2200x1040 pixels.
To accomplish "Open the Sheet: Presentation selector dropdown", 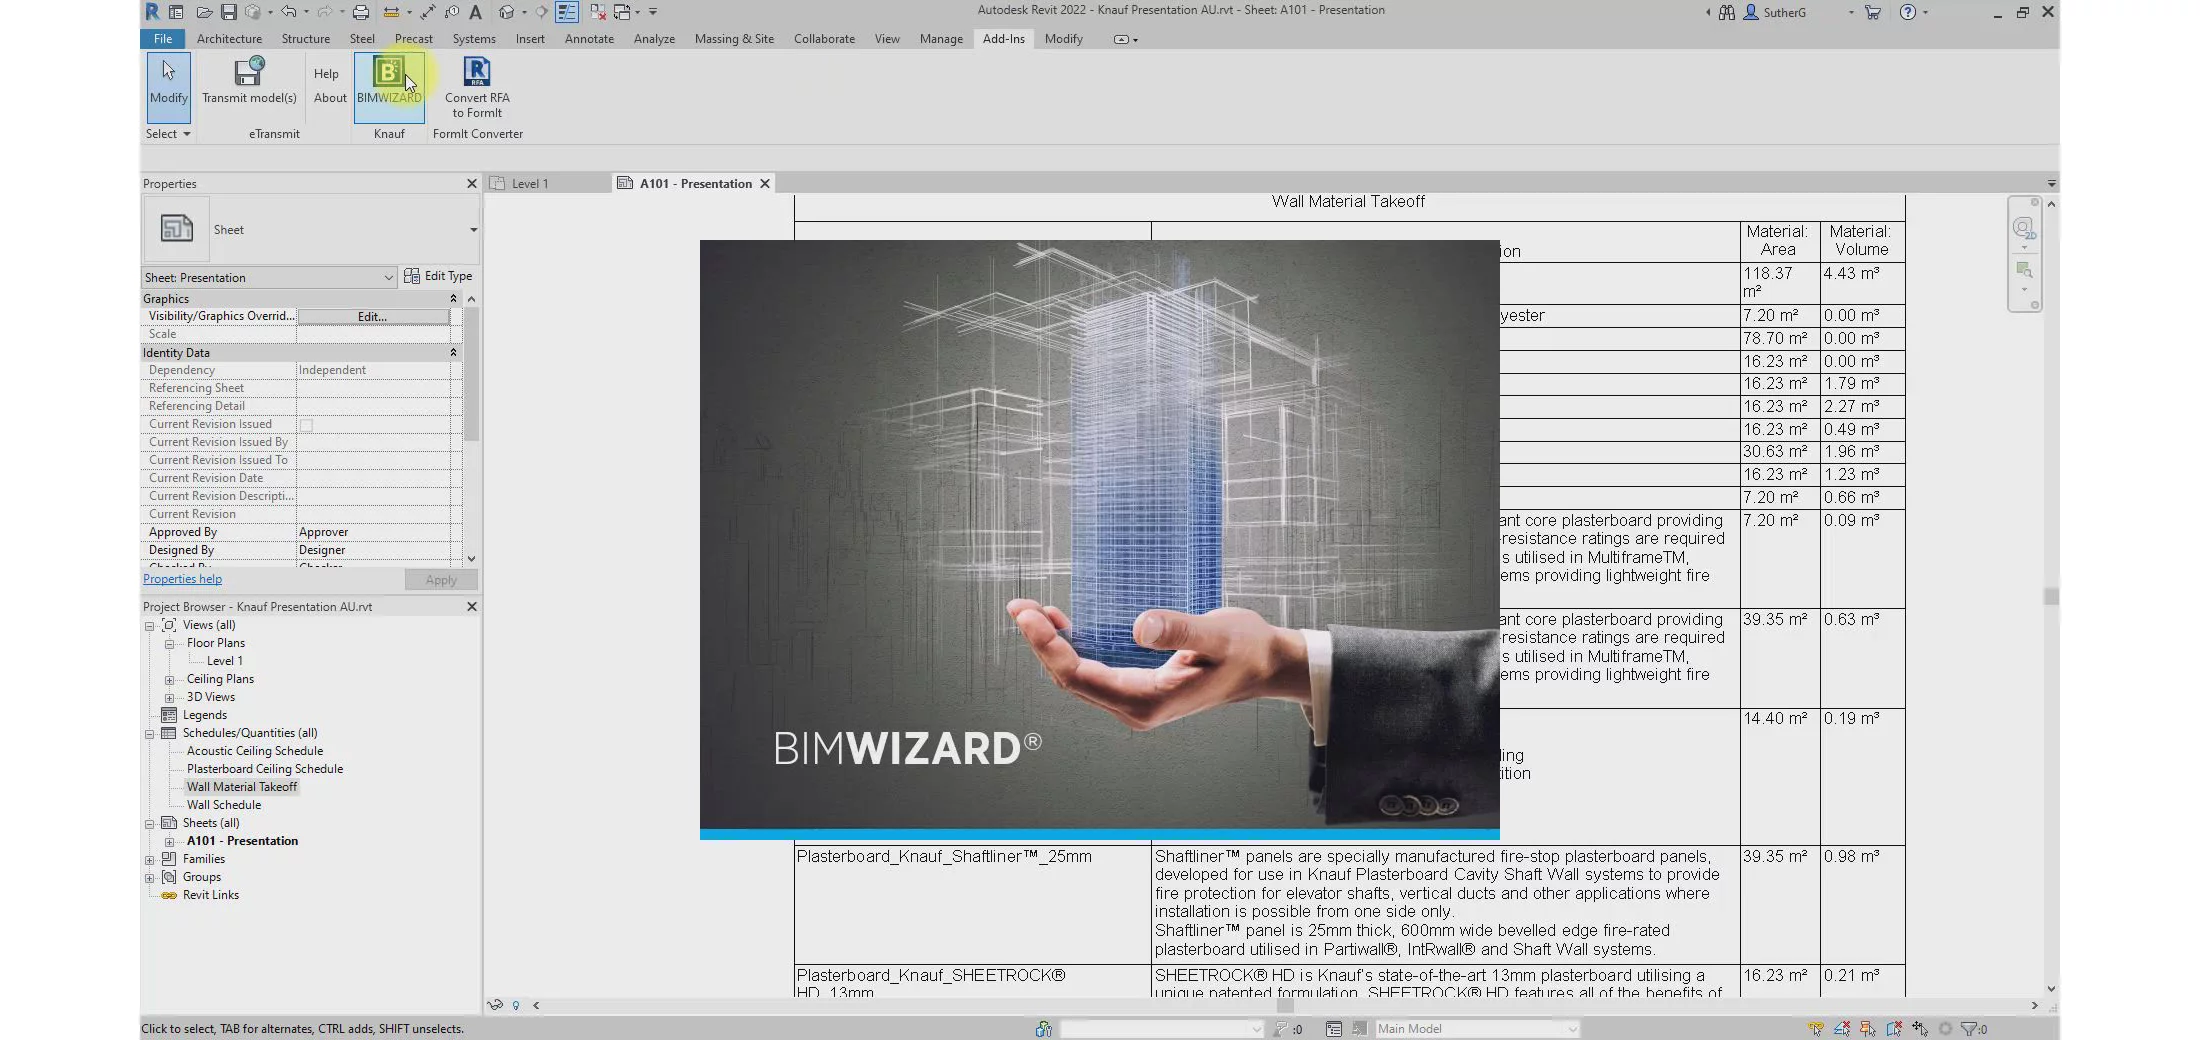I will click(x=390, y=277).
